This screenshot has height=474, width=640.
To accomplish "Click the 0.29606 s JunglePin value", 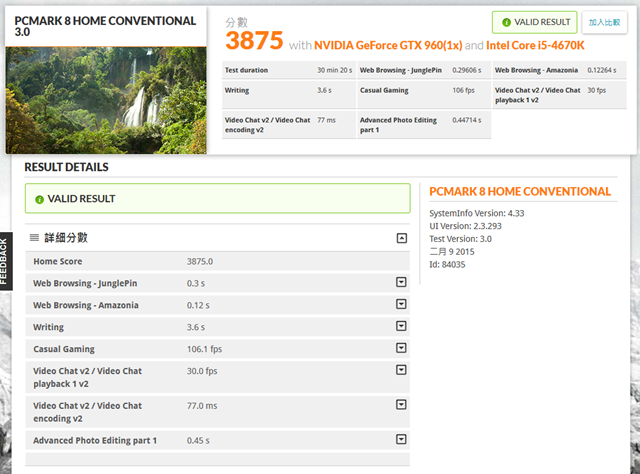I will tap(467, 70).
